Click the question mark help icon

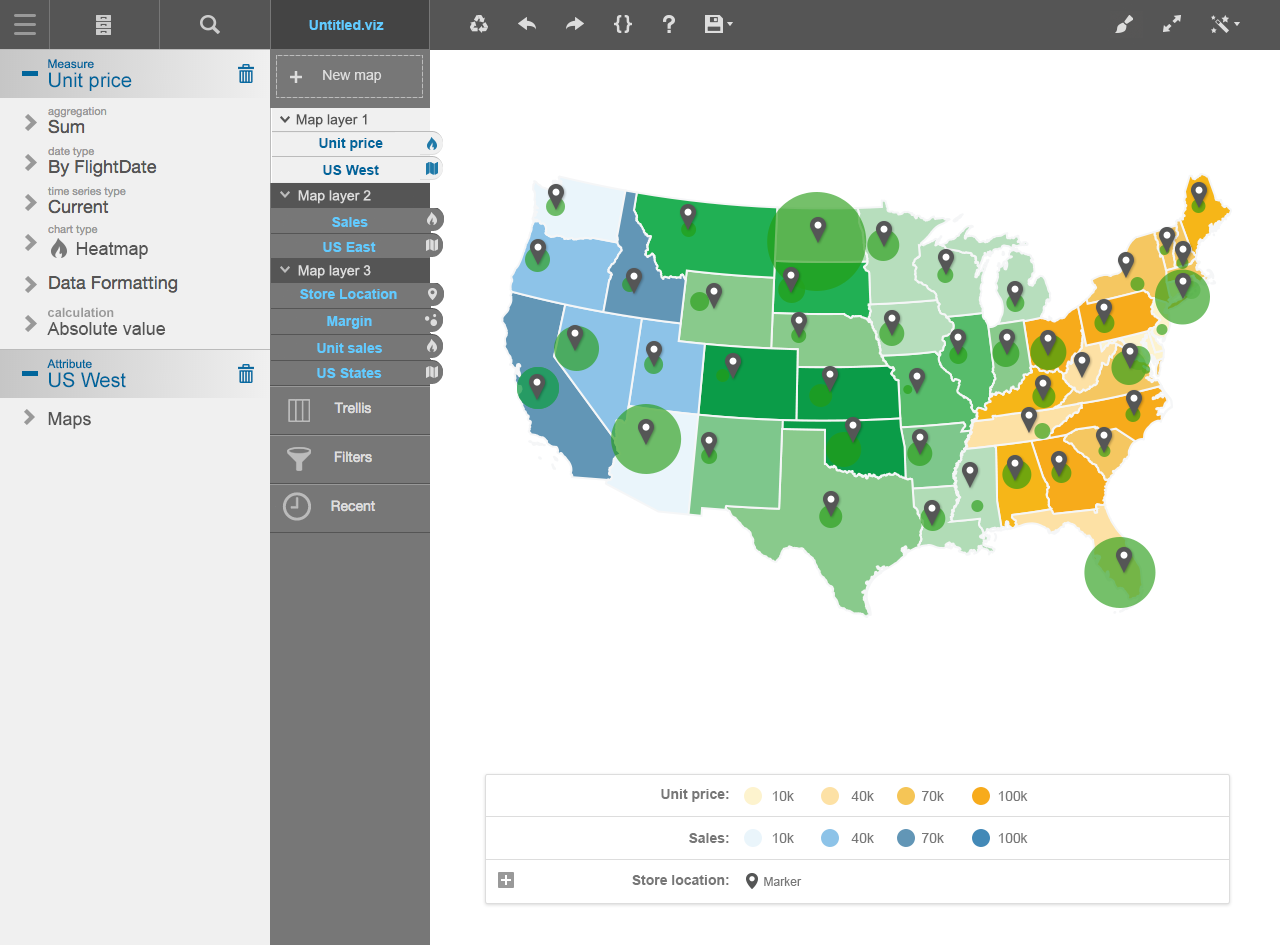tap(669, 24)
